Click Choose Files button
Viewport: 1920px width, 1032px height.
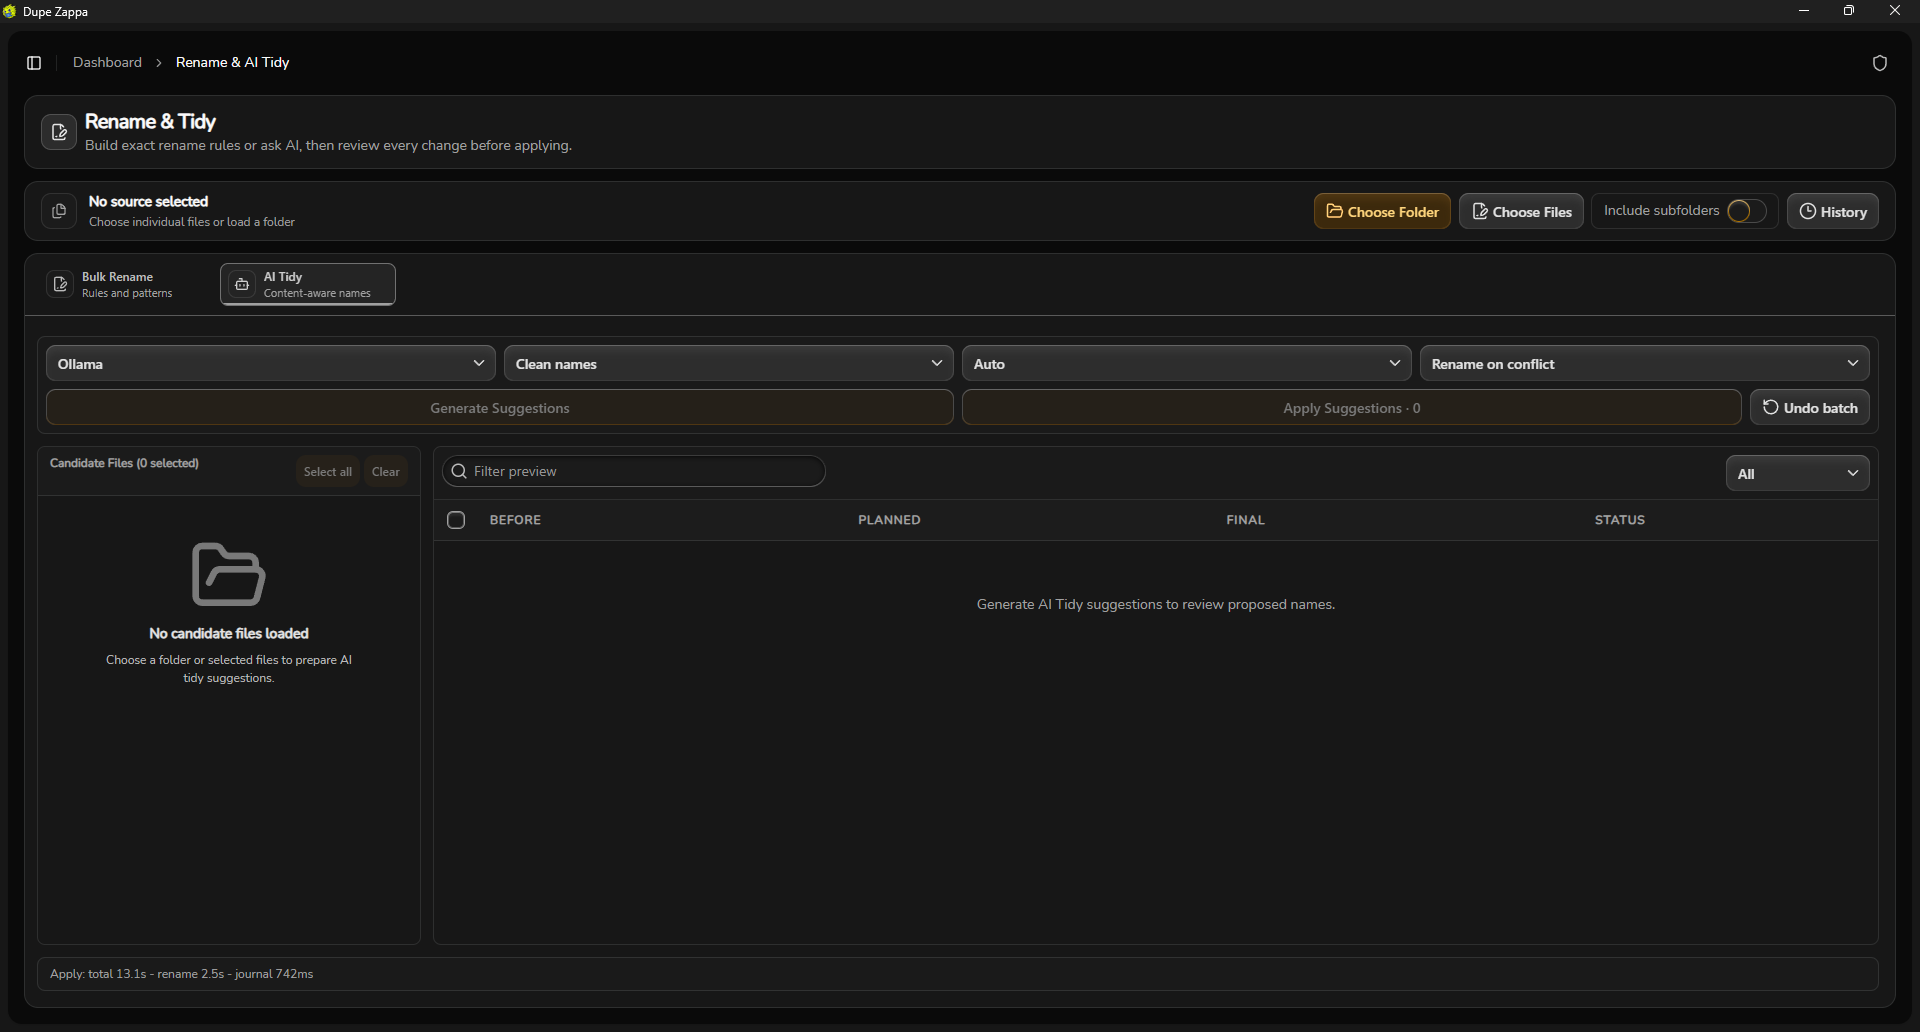[1521, 211]
